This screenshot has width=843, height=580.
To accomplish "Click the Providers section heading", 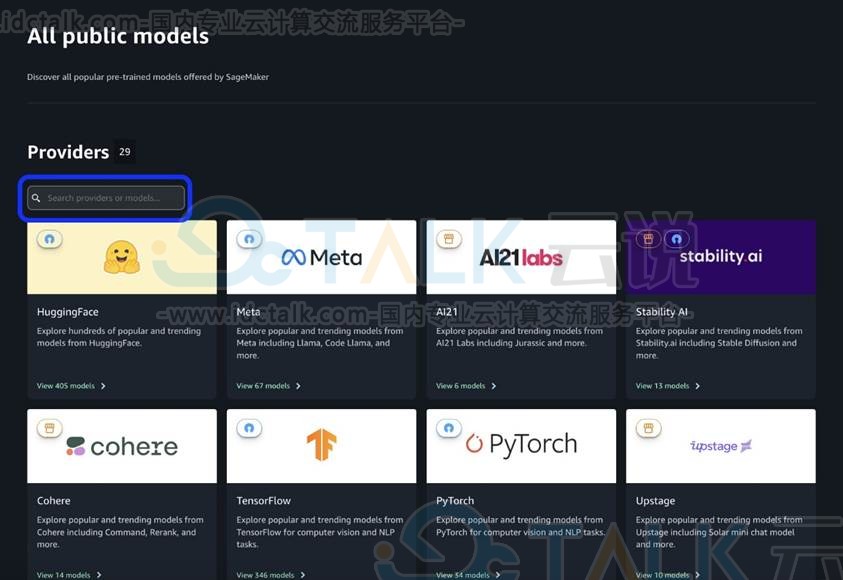I will 68,152.
